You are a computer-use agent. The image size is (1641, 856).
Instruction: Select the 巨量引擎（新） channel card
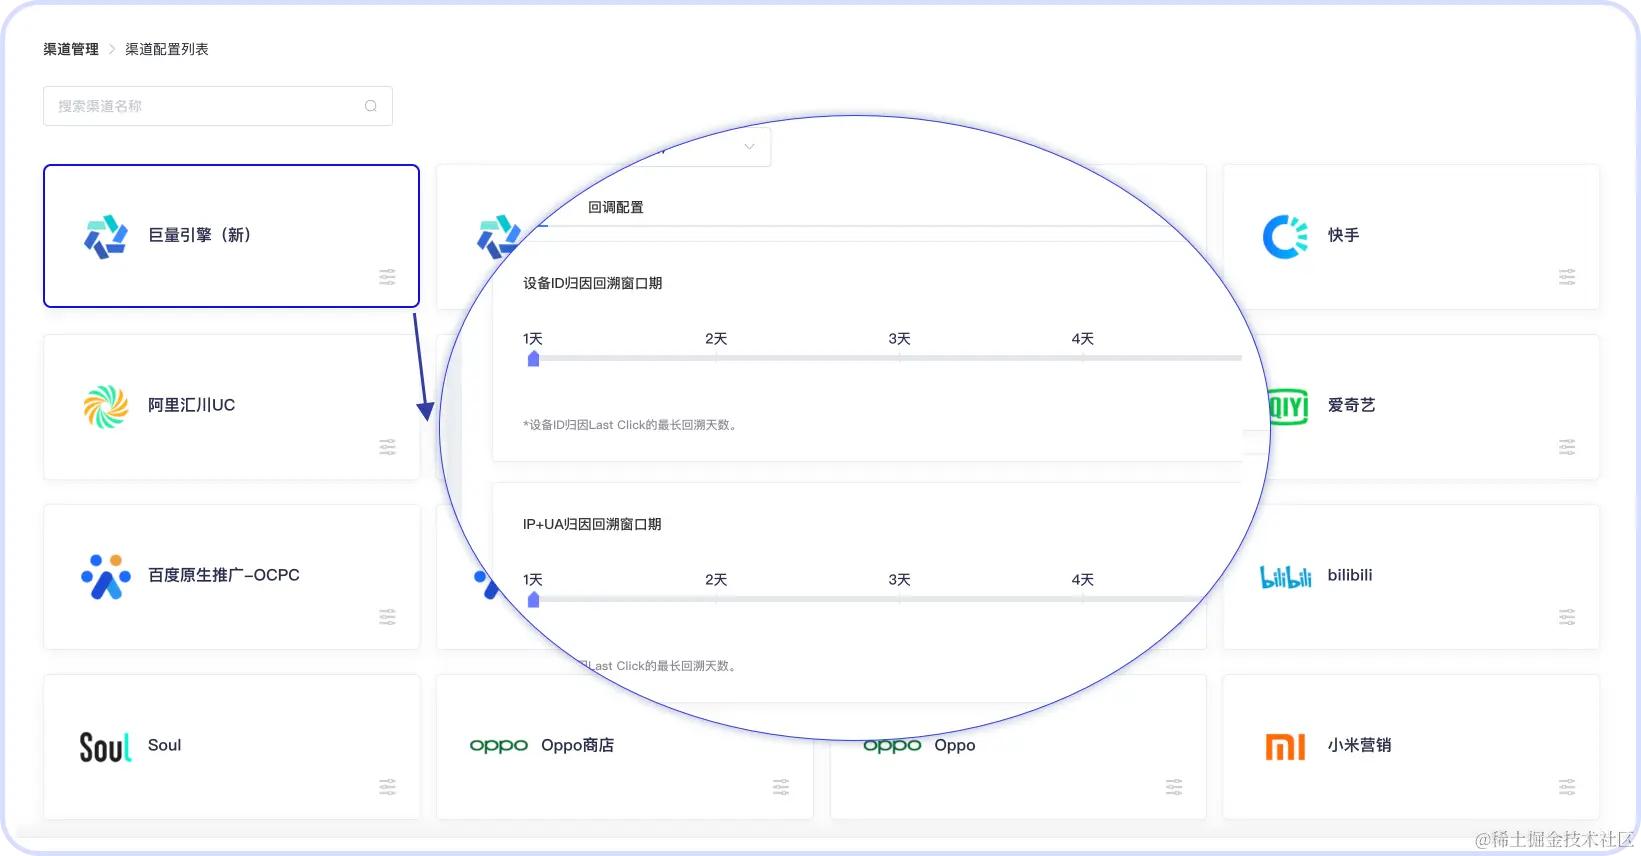231,236
